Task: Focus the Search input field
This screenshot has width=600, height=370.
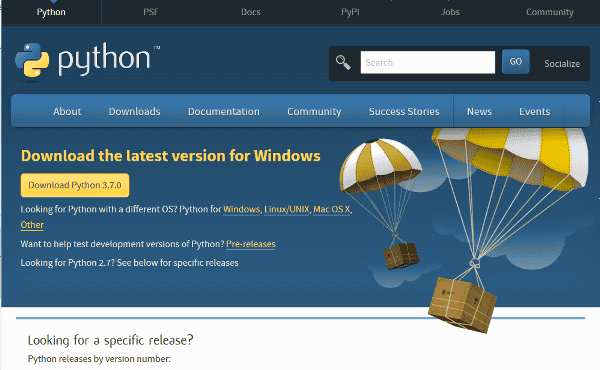Action: tap(427, 62)
